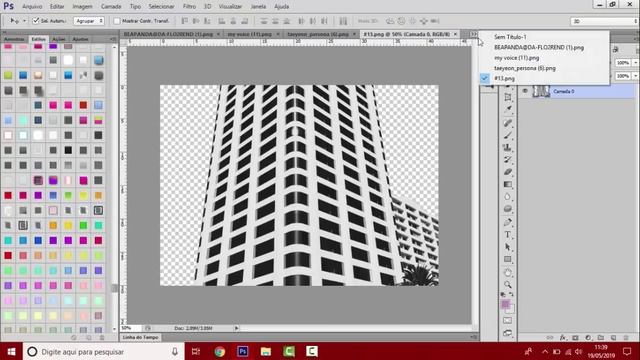Select the Crop tool in the toolbar
Screen dimensions: 640x360
point(508,97)
